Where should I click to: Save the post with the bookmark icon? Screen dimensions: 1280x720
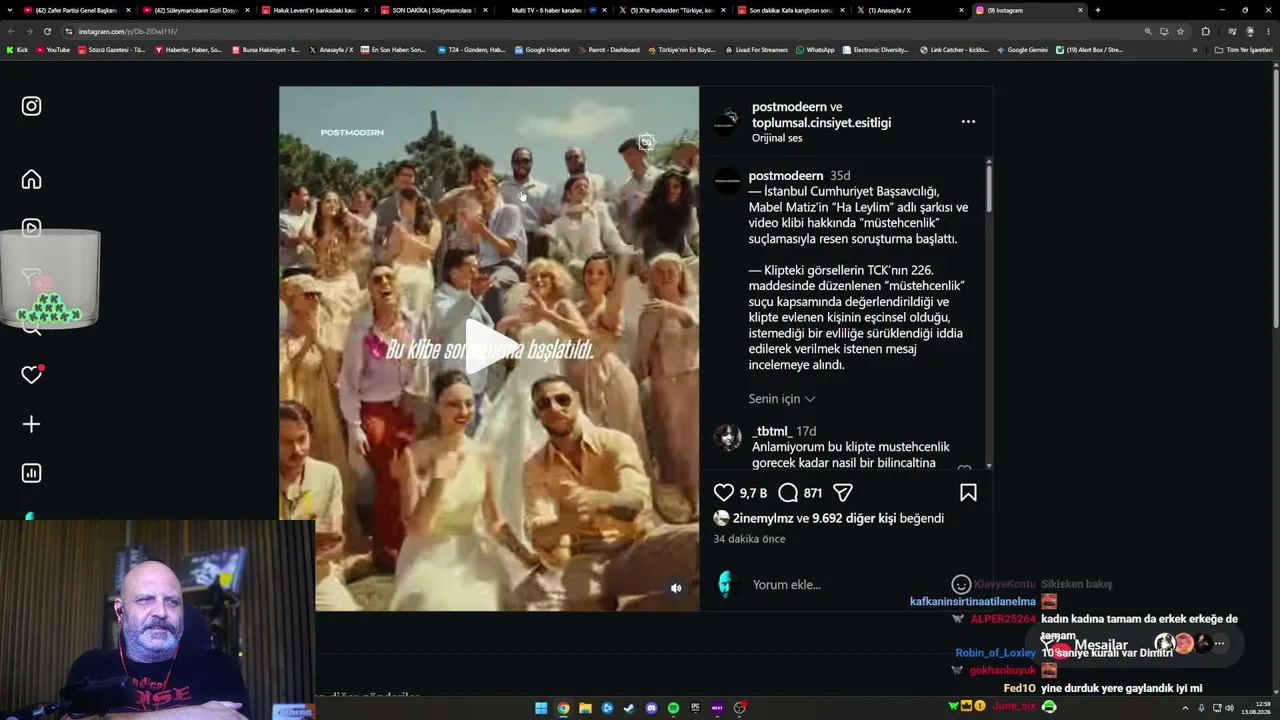click(968, 492)
